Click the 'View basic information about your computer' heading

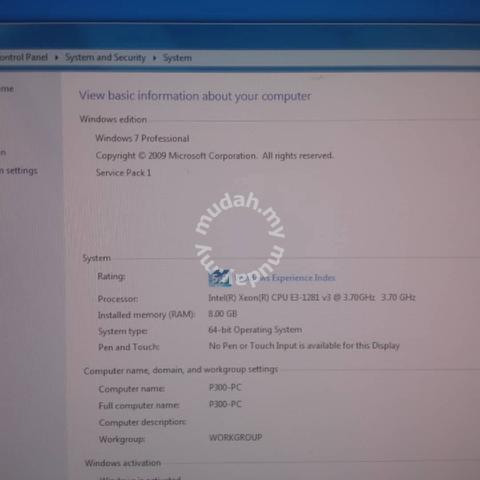tap(195, 96)
